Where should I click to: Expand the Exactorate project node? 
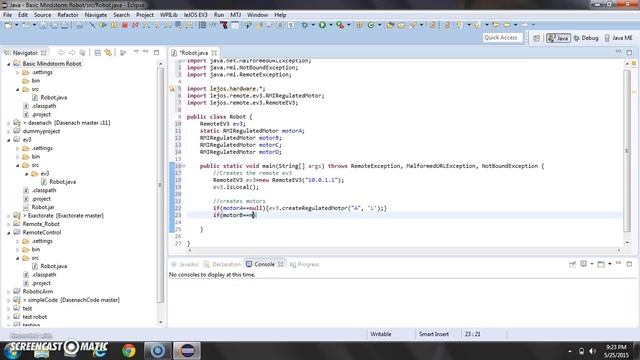point(9,216)
